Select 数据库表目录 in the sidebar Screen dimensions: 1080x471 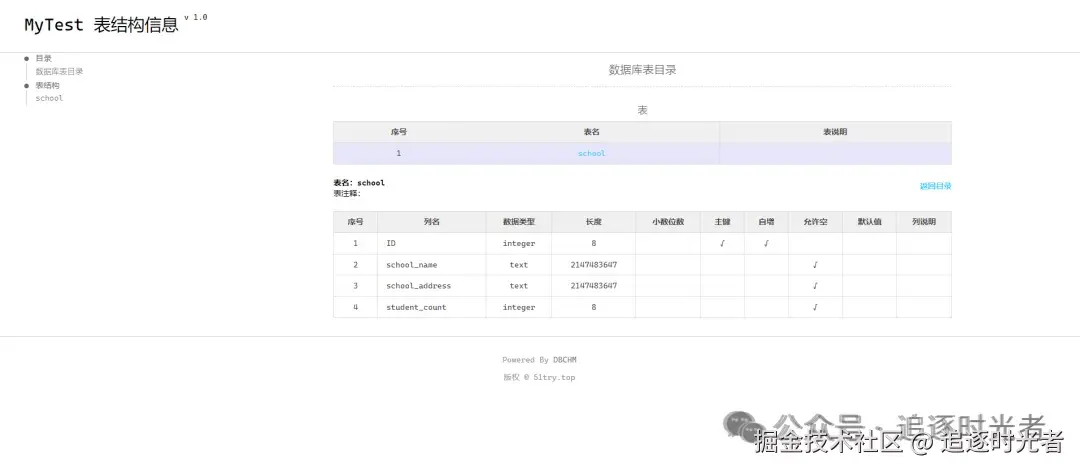click(59, 72)
